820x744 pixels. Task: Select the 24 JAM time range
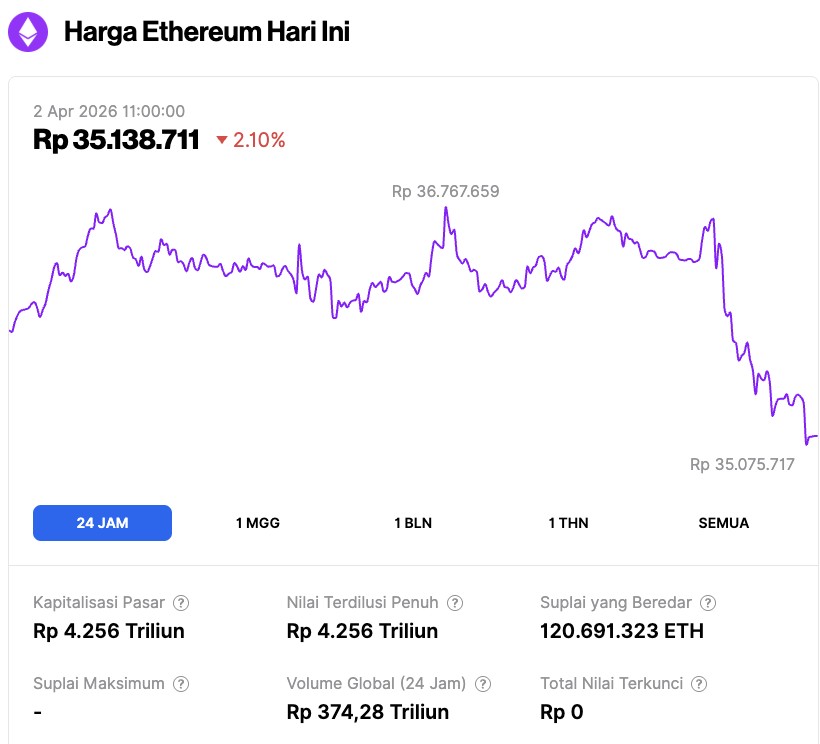pyautogui.click(x=102, y=523)
